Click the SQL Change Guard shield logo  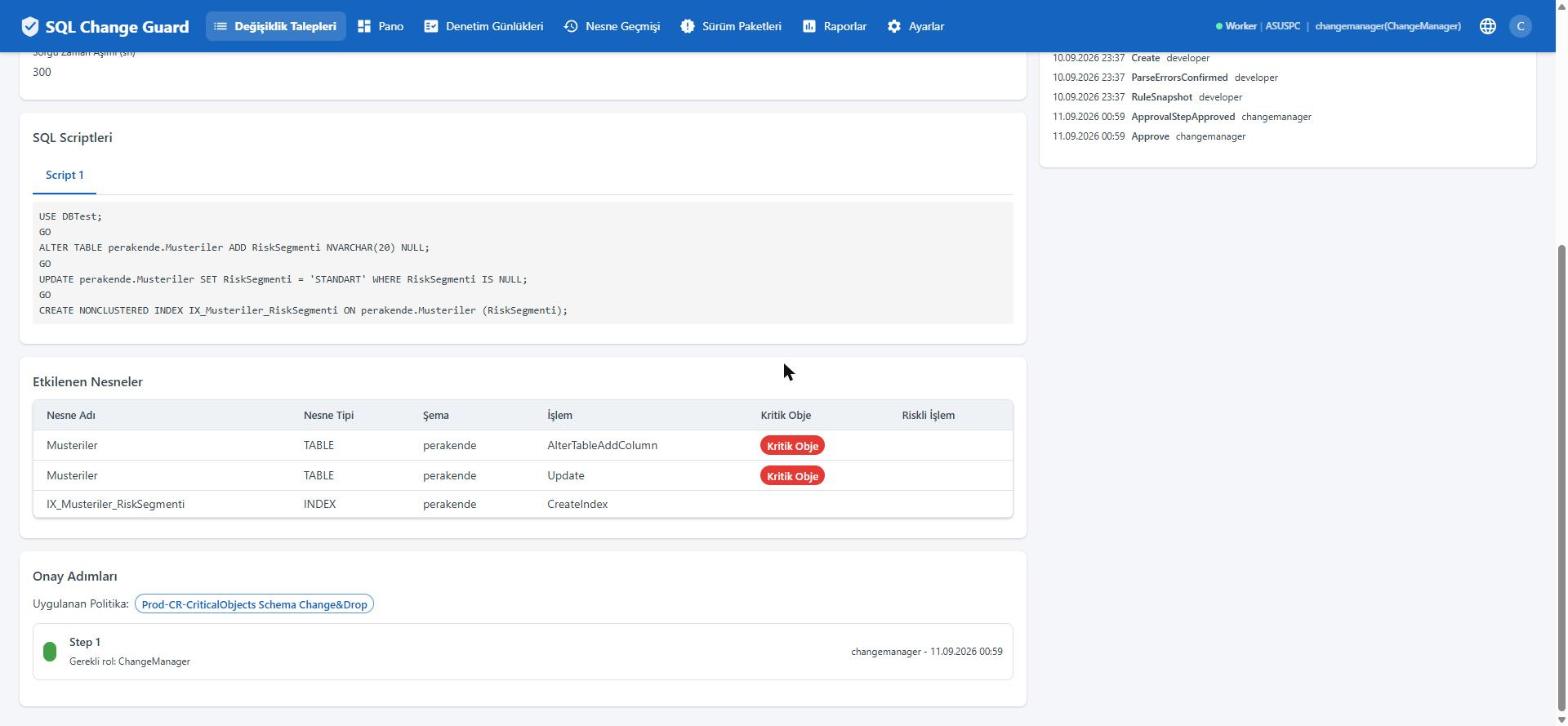30,27
